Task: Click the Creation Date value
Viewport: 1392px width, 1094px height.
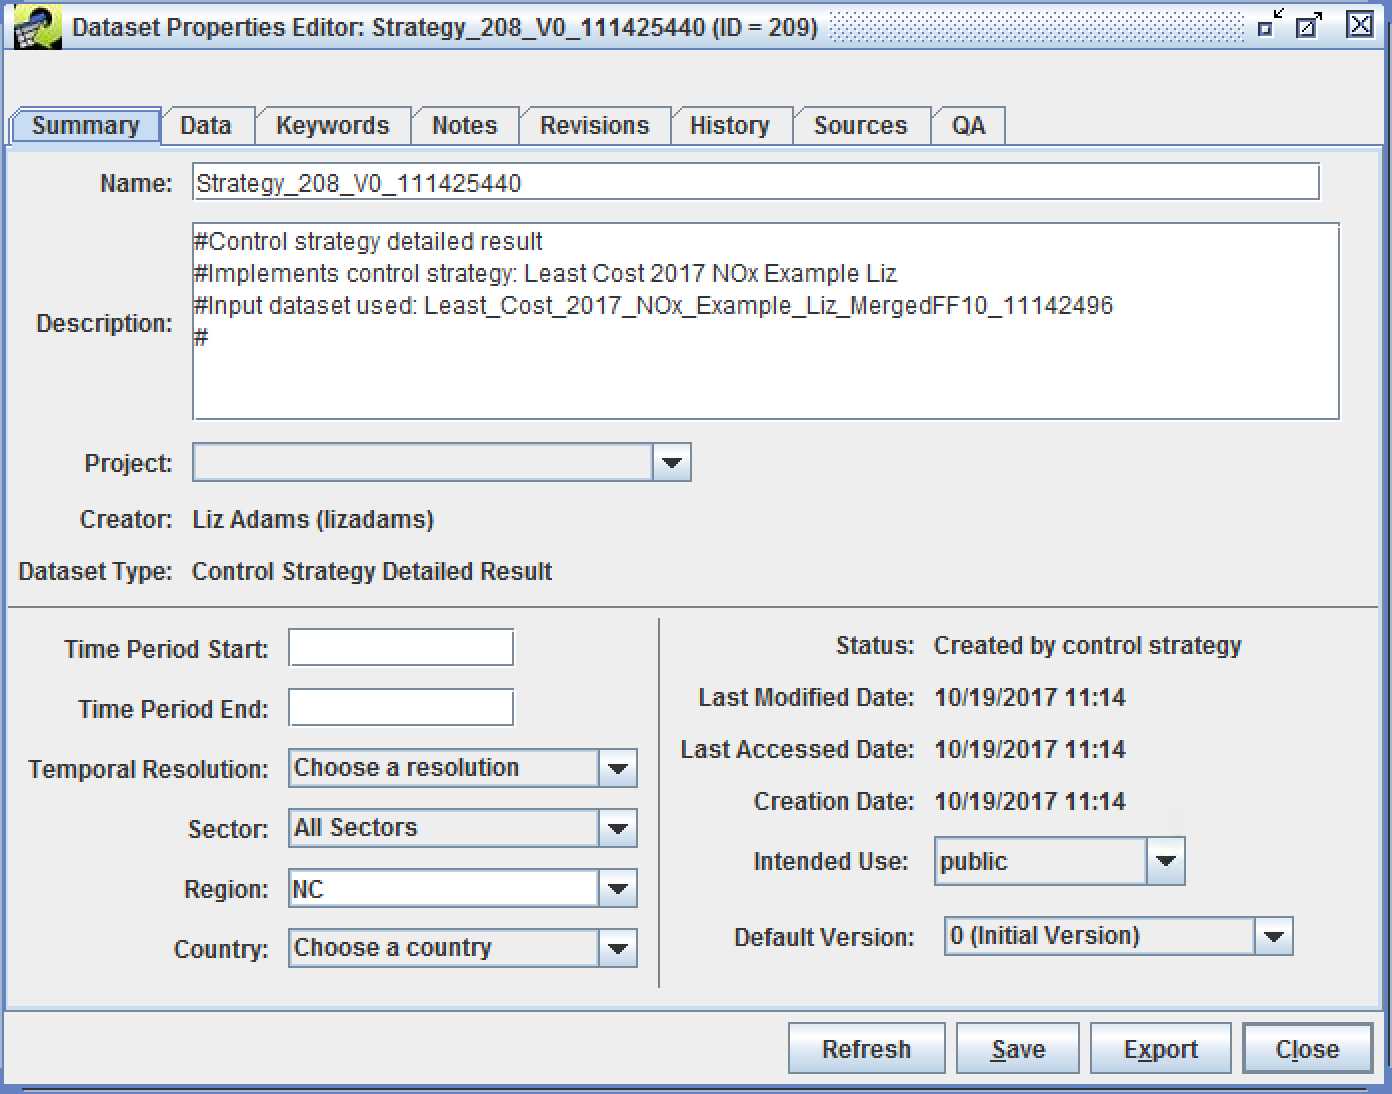Action: tap(1030, 802)
